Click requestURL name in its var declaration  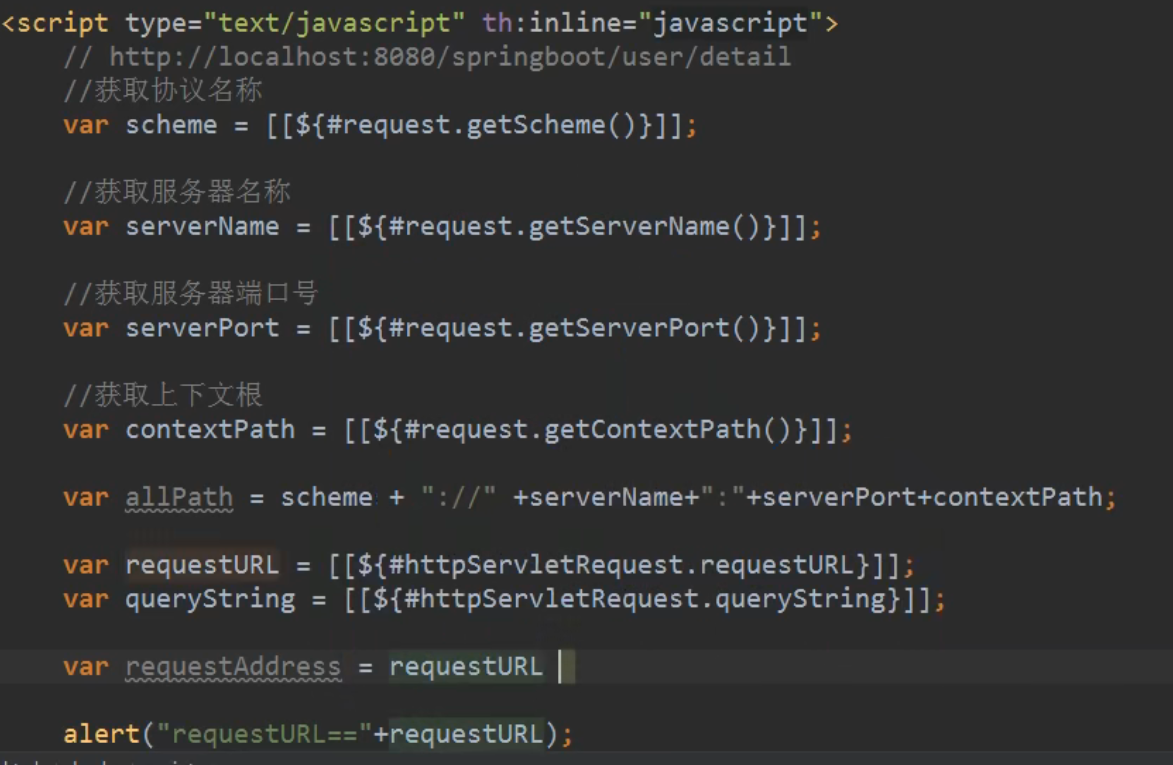point(202,565)
